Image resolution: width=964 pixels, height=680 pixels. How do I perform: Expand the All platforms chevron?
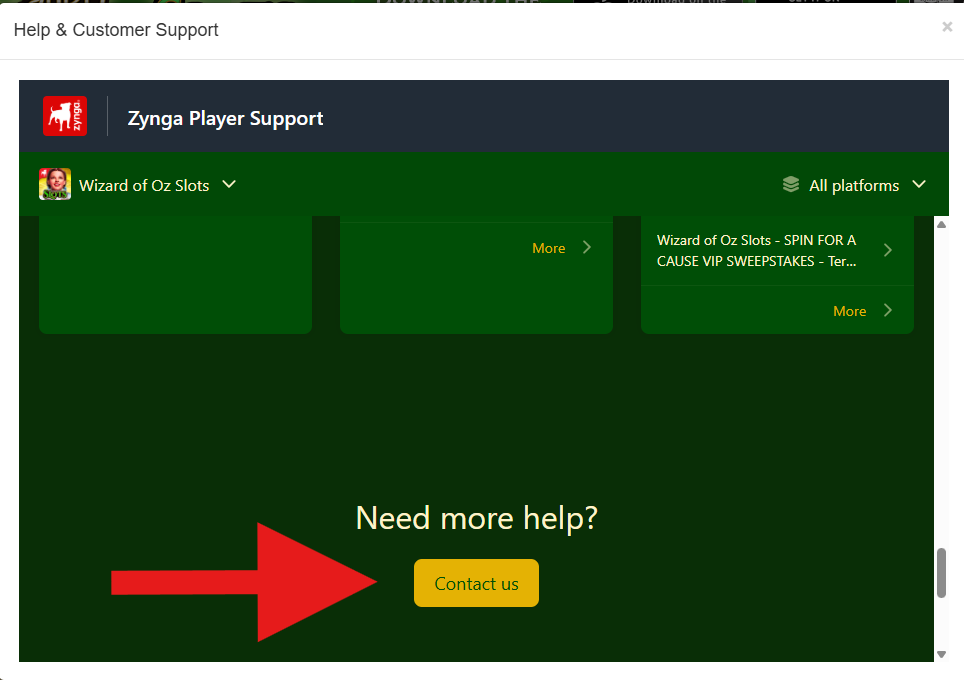[x=920, y=184]
